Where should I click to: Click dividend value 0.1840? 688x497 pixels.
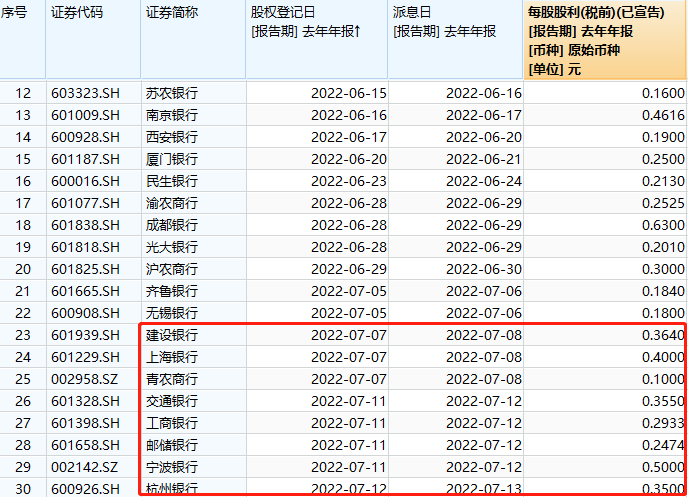pos(663,291)
